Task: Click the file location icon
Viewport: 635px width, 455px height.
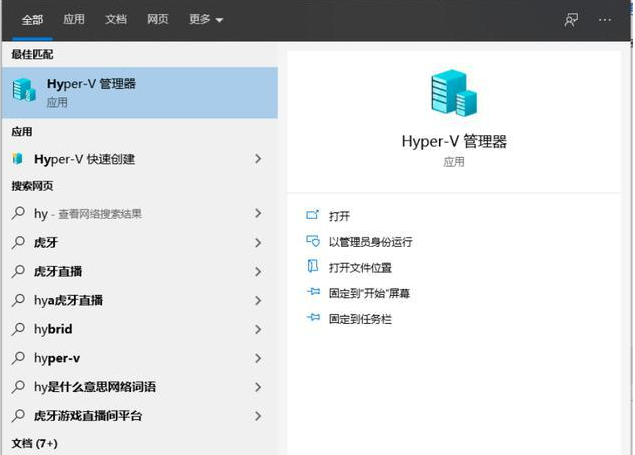Action: 313,266
